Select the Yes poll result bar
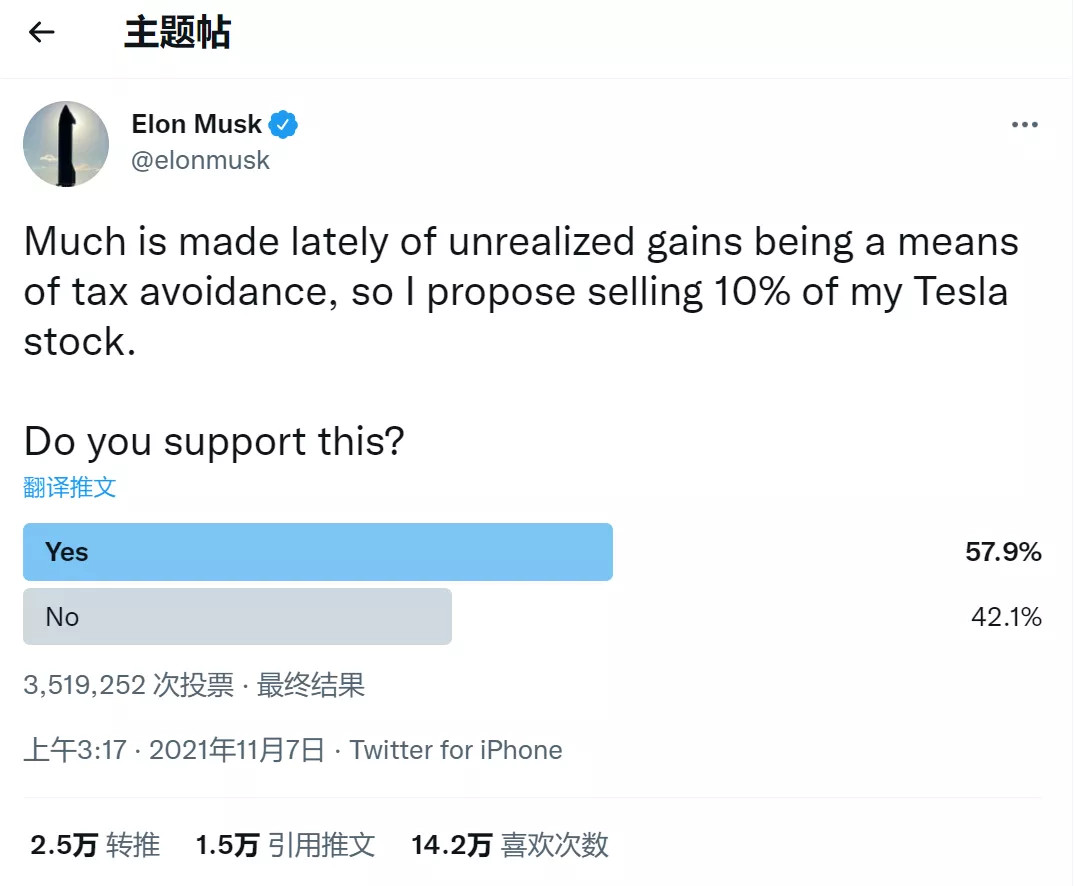The image size is (1074, 886). coord(318,552)
